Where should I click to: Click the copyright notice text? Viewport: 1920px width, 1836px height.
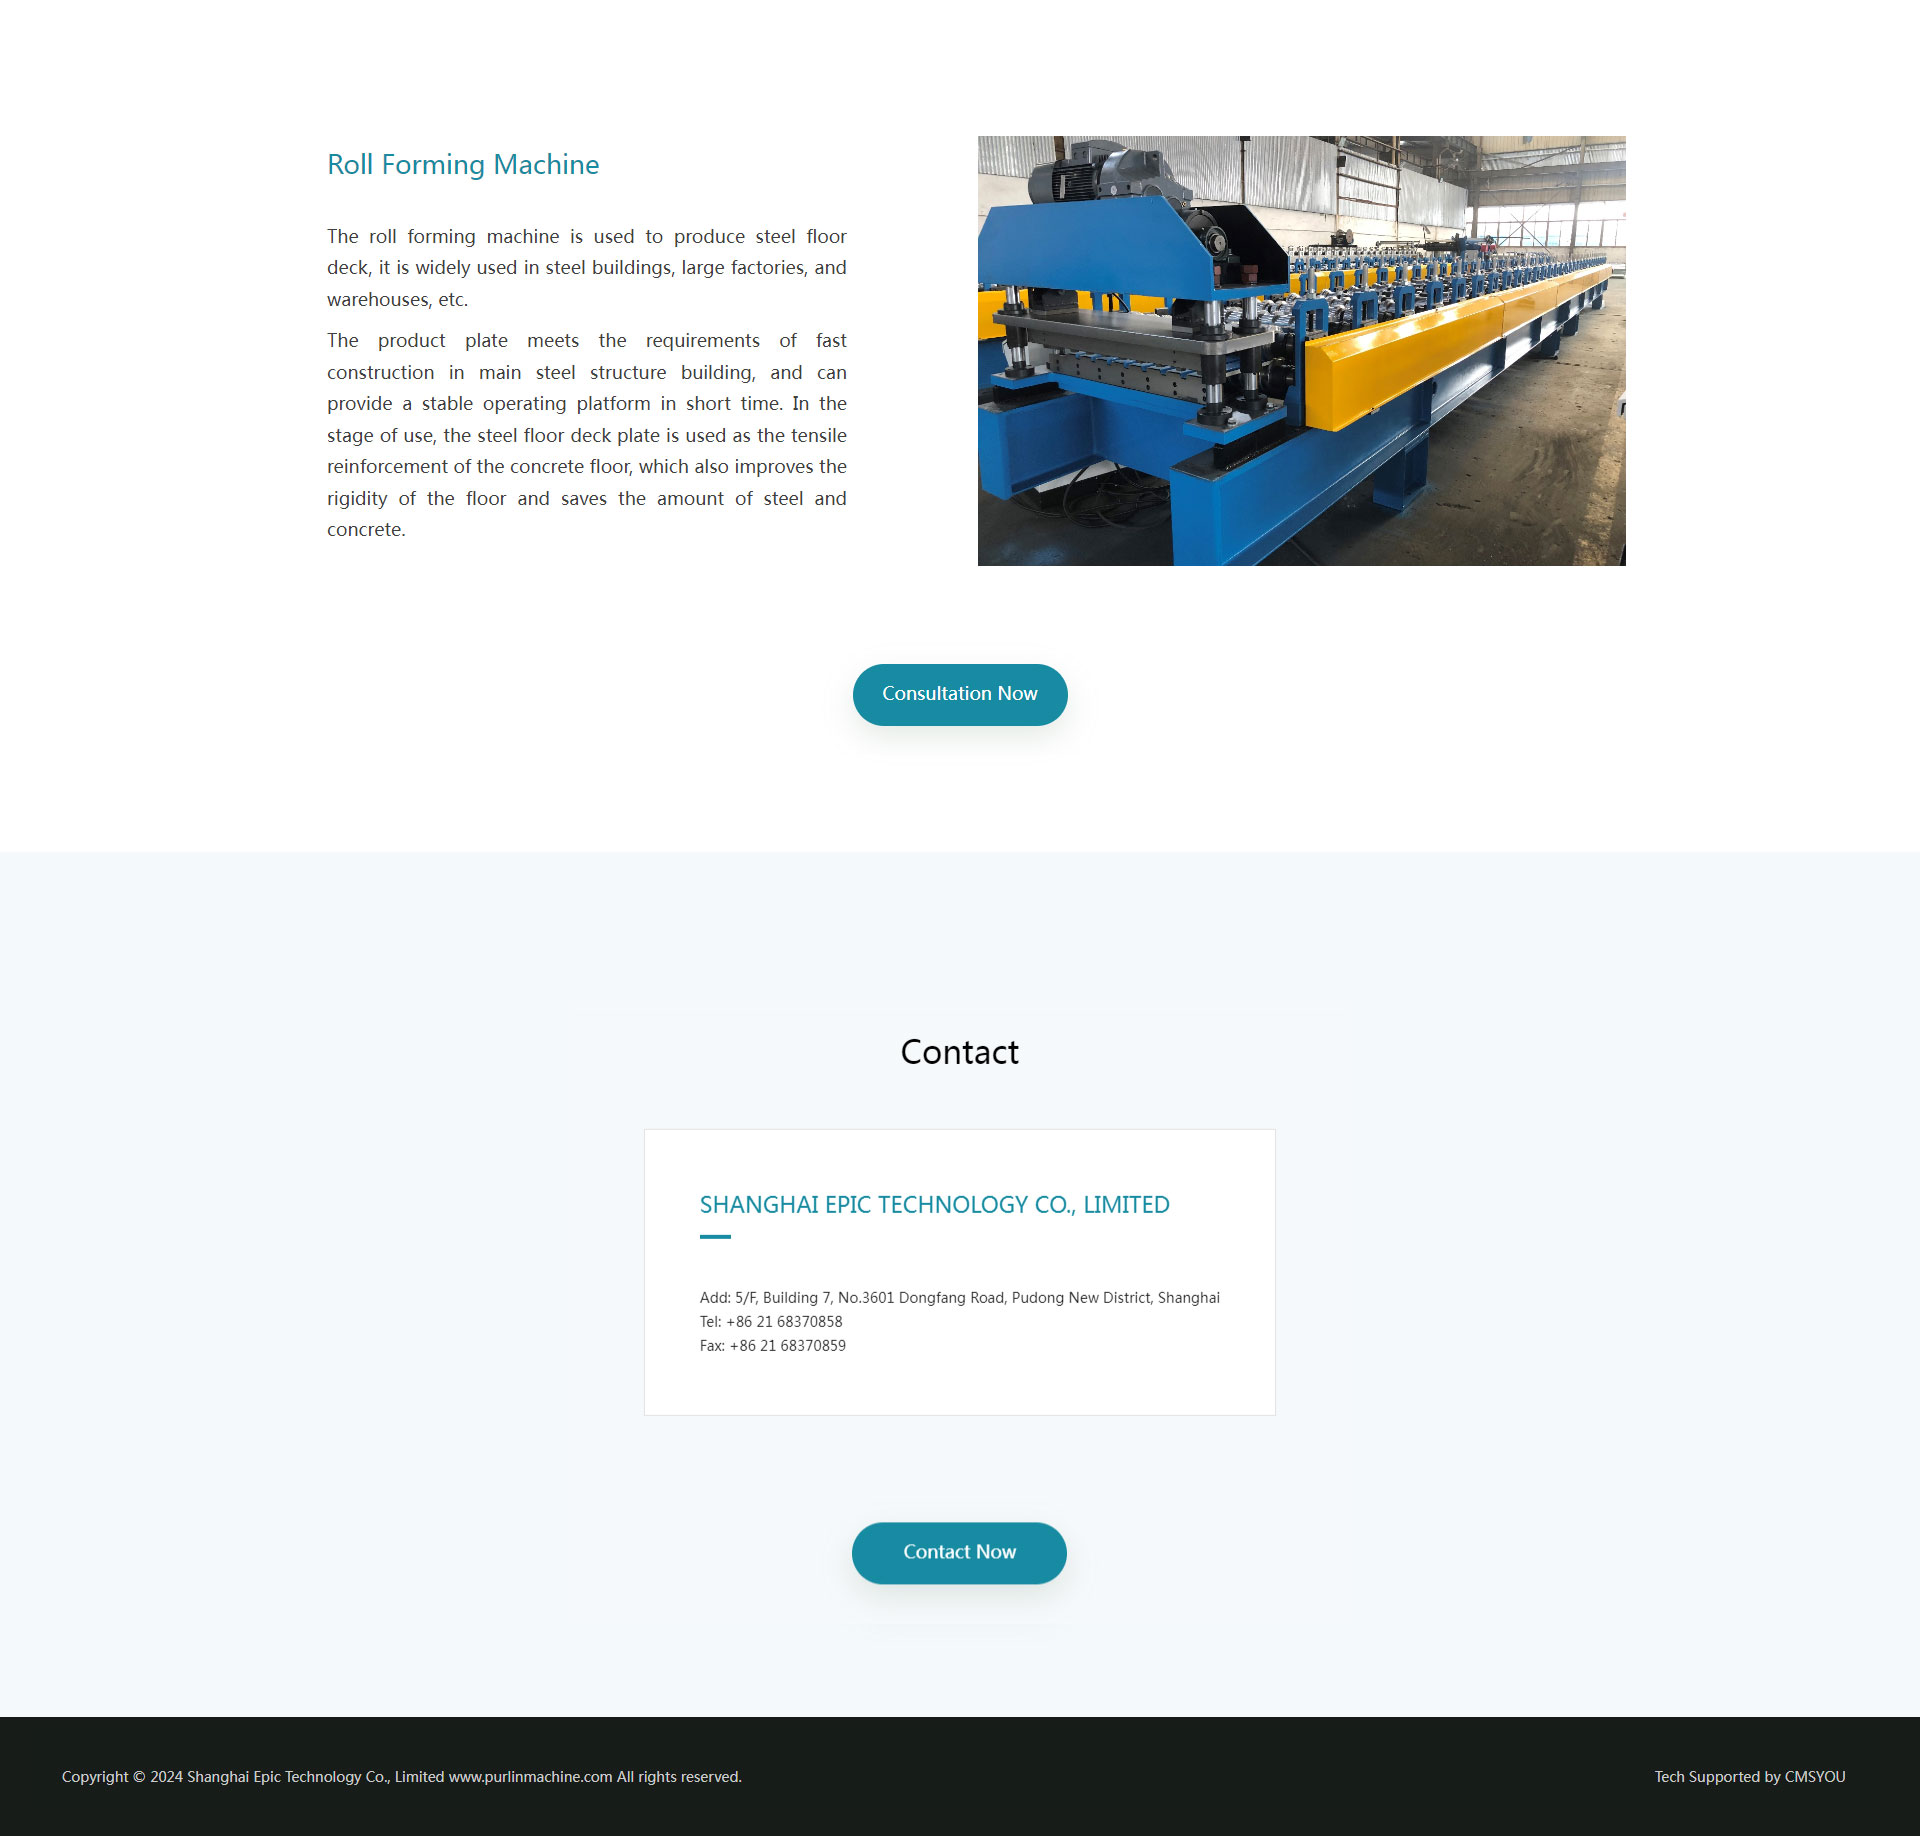point(401,1778)
